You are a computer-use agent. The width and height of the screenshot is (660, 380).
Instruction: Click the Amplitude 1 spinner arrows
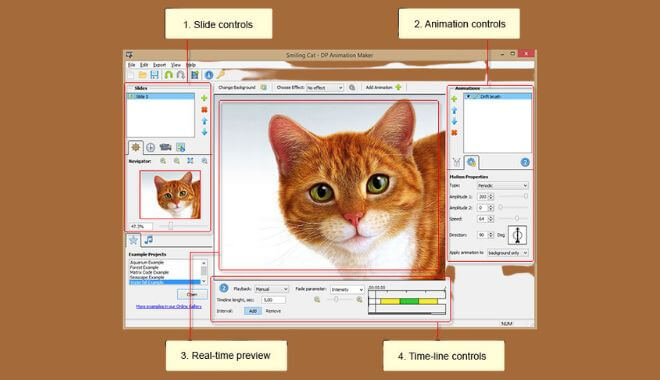tap(491, 197)
